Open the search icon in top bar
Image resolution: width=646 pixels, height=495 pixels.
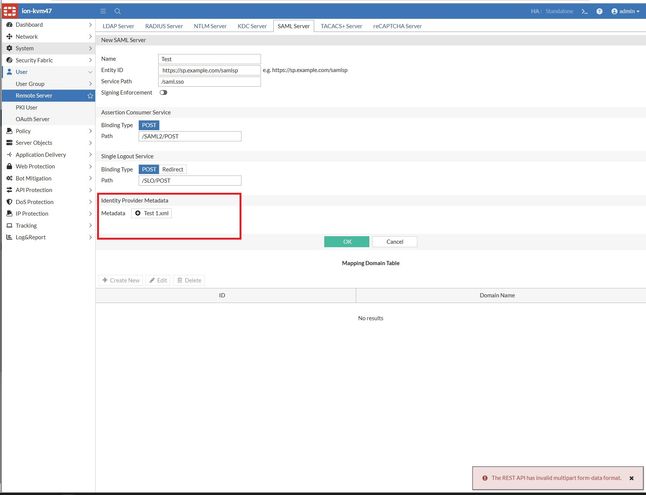click(x=117, y=11)
